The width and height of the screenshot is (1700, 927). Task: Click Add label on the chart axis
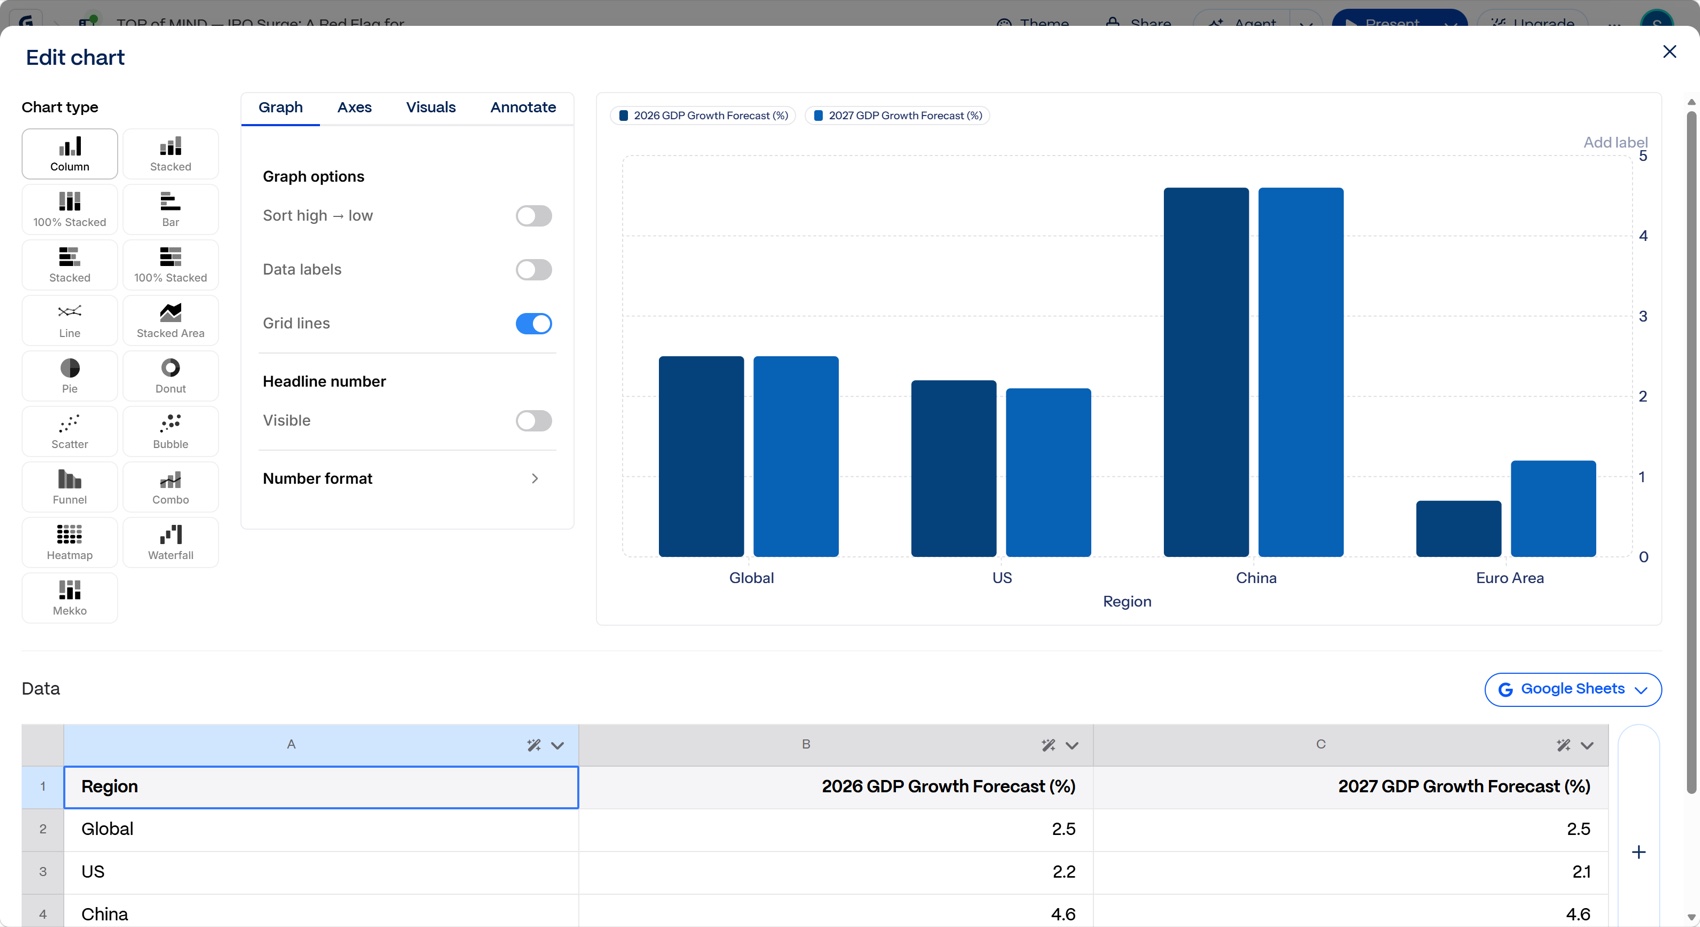1615,143
